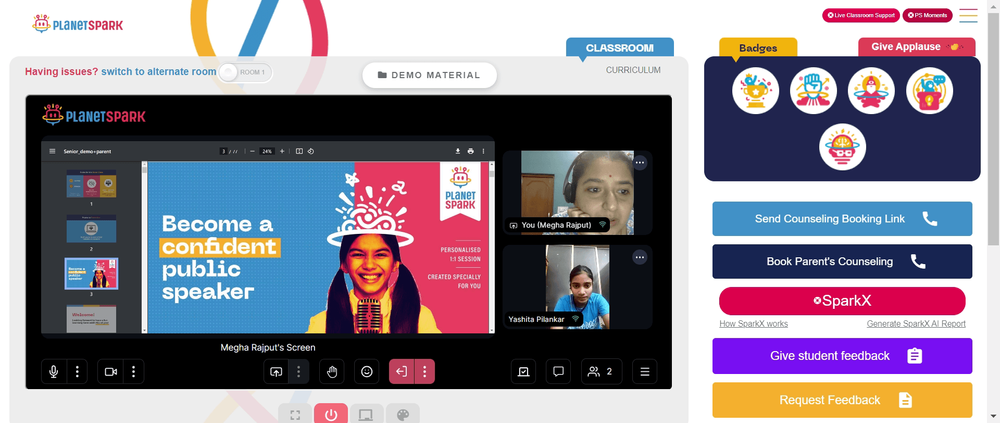Viewport: 1000px width, 423px height.
Task: Click Request Feedback button
Action: coord(842,400)
